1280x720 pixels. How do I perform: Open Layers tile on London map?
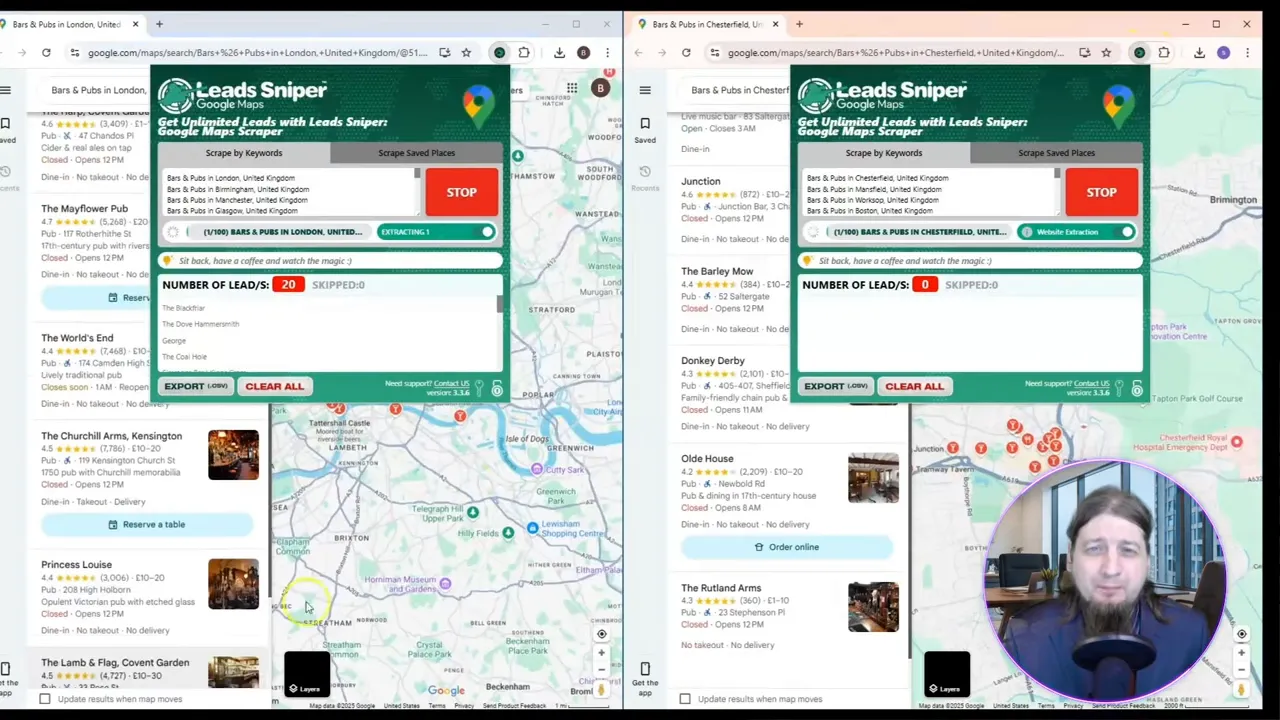pos(307,674)
